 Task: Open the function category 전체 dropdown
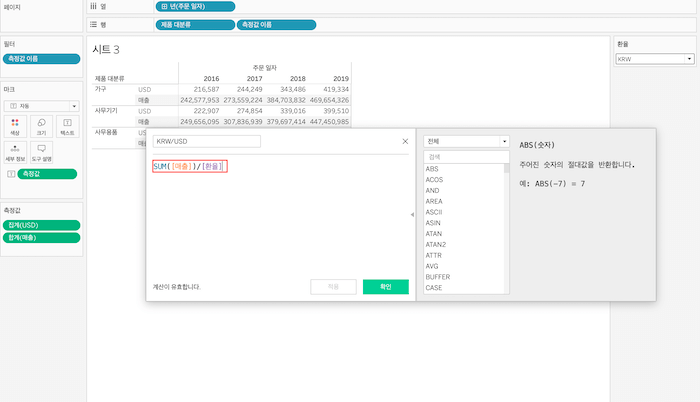[466, 141]
